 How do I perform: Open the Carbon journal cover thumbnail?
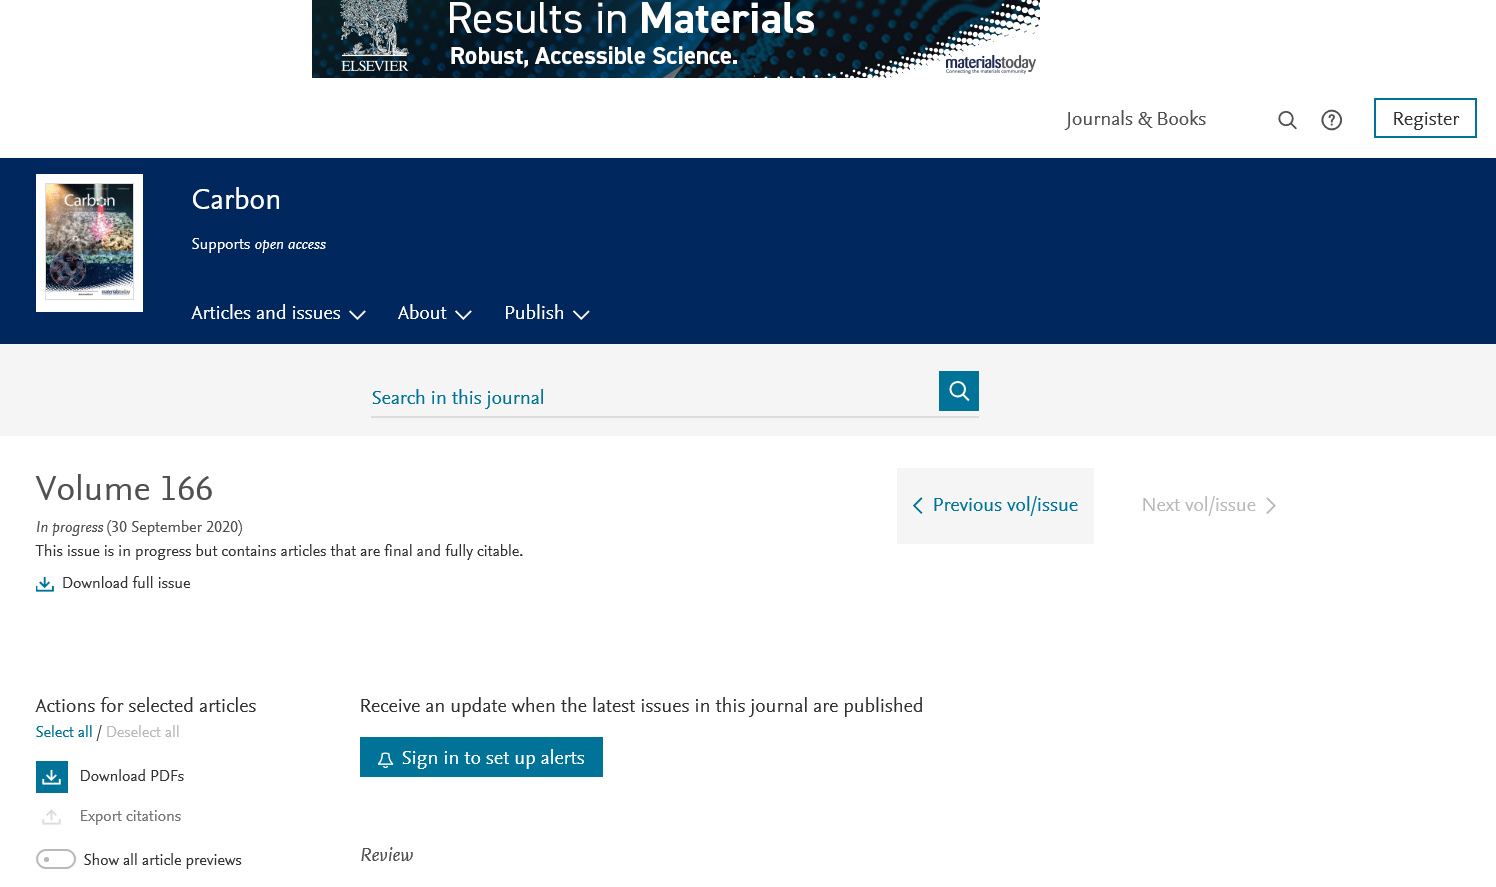point(89,243)
